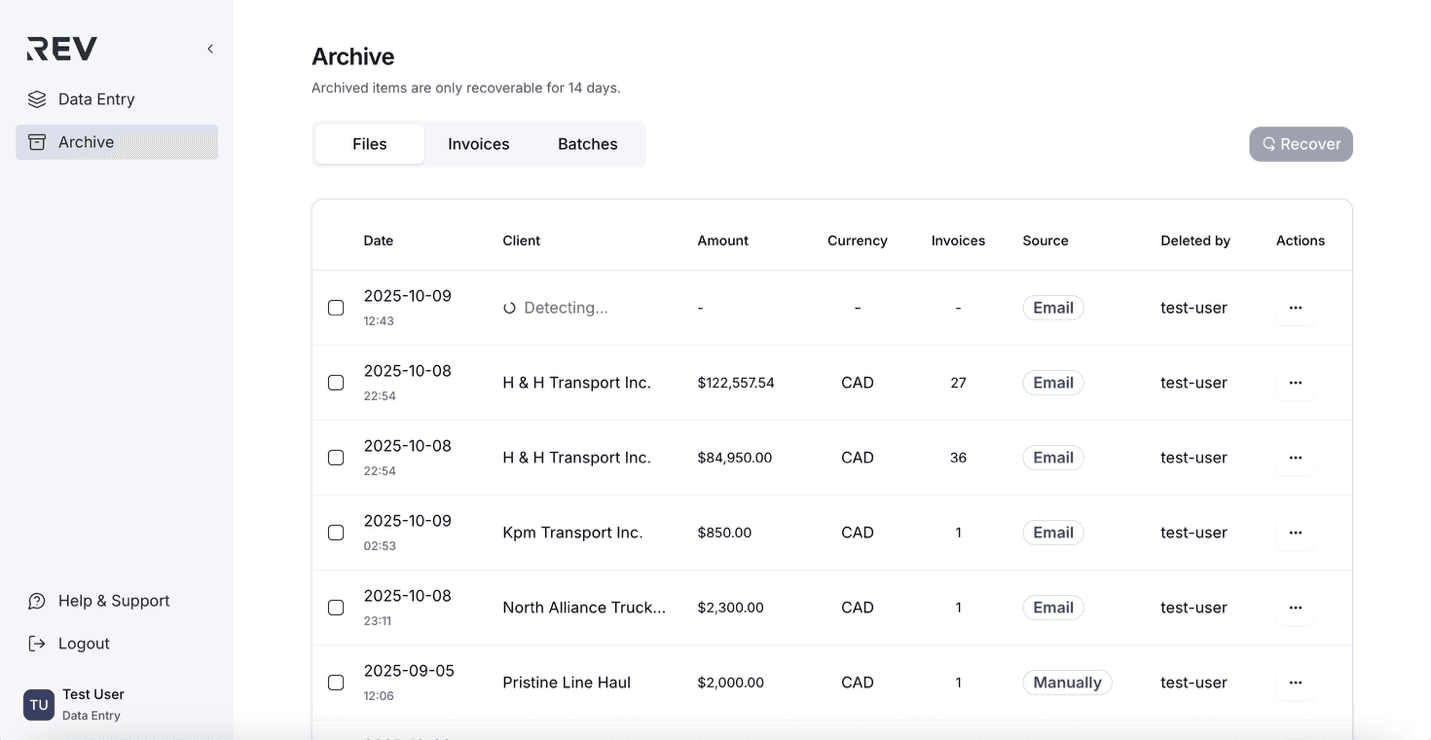Click the REV logo

tap(62, 48)
